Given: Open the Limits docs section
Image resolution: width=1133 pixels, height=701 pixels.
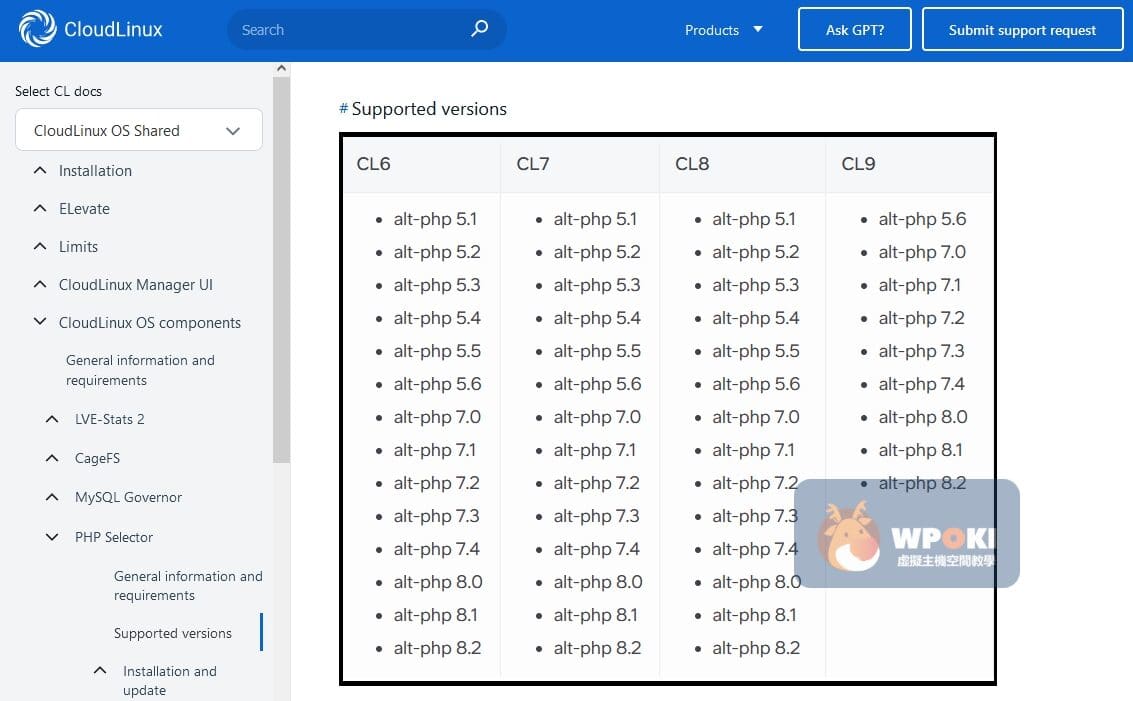Looking at the screenshot, I should click(78, 247).
